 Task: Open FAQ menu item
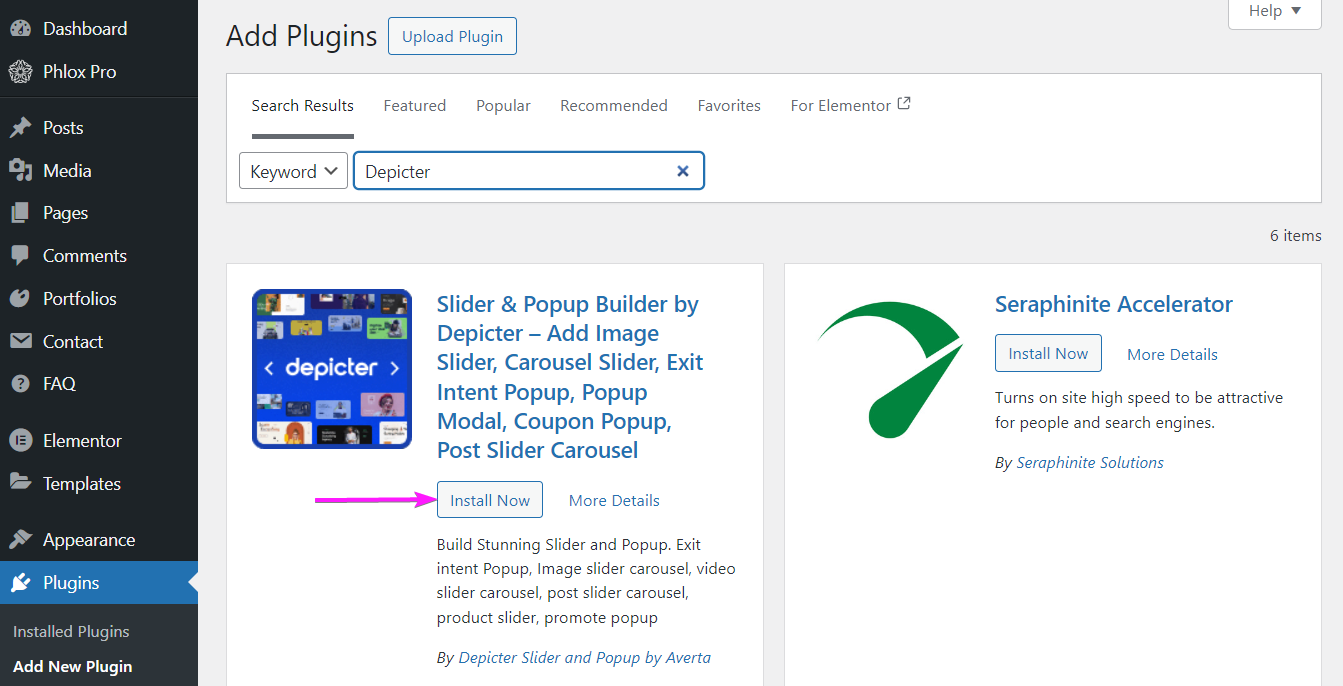pos(99,384)
